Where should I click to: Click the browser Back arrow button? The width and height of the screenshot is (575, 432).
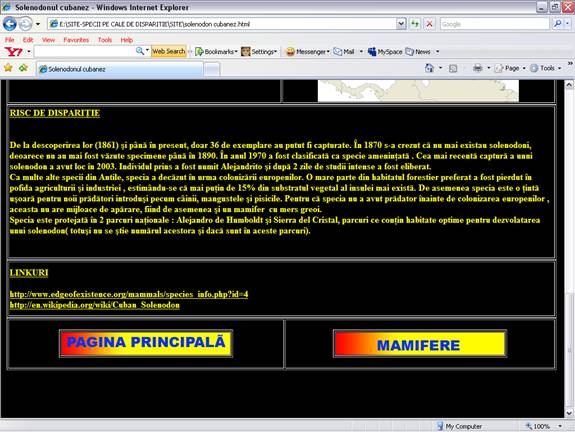coord(10,24)
